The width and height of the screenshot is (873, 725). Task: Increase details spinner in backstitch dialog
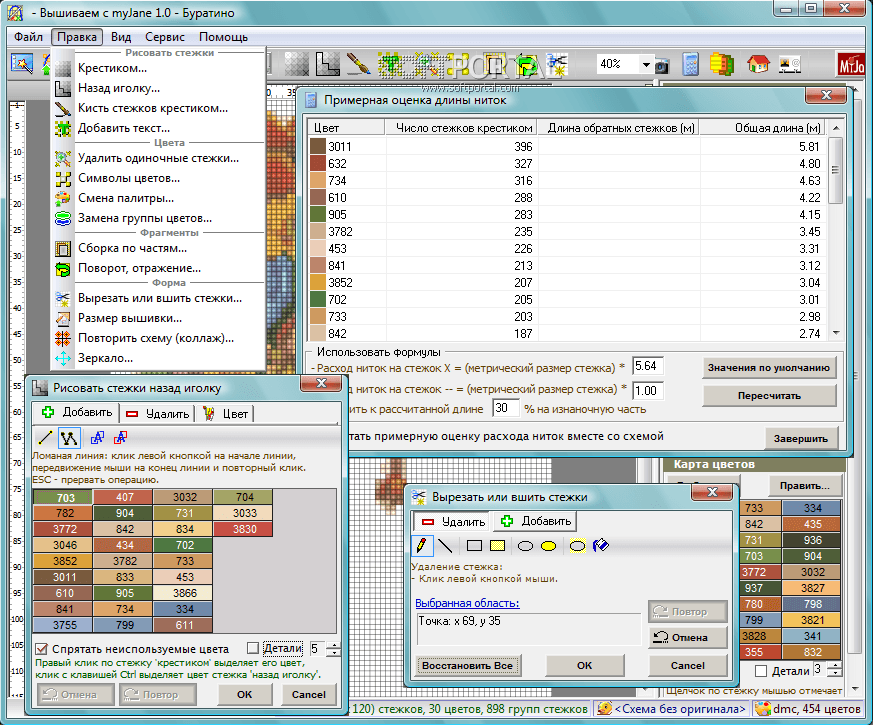point(334,645)
